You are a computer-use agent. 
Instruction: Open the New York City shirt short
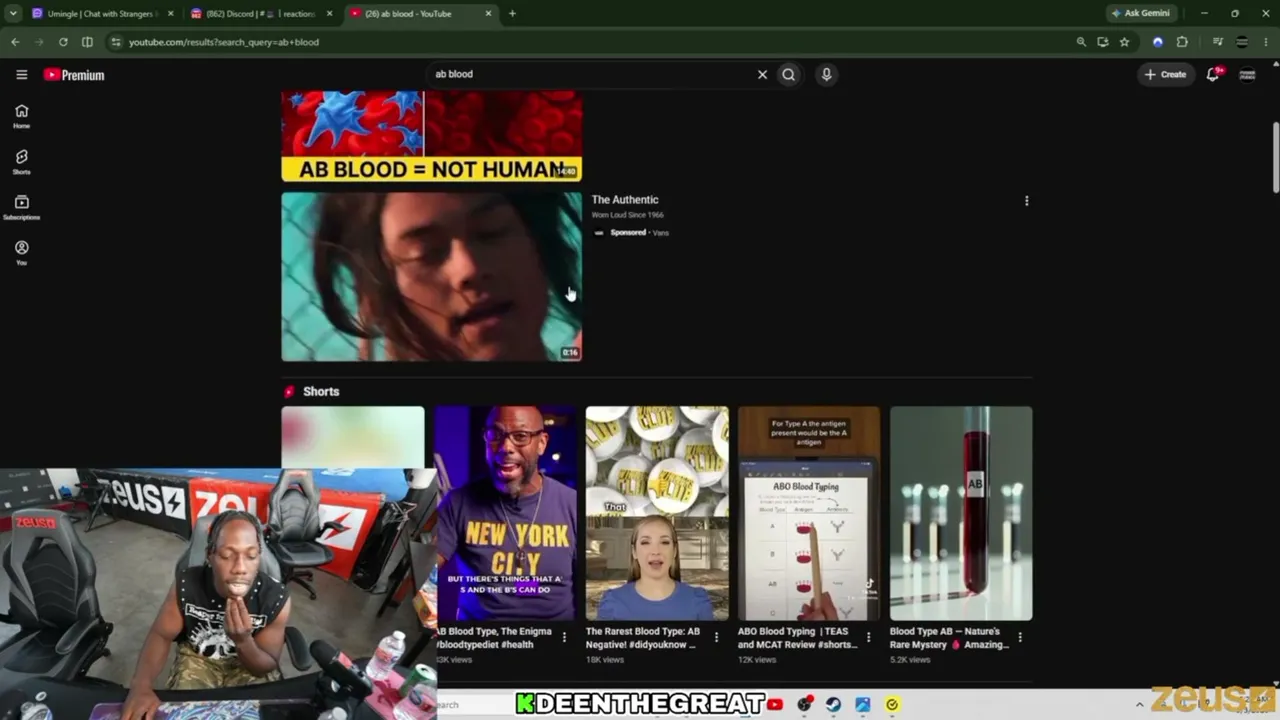point(506,513)
